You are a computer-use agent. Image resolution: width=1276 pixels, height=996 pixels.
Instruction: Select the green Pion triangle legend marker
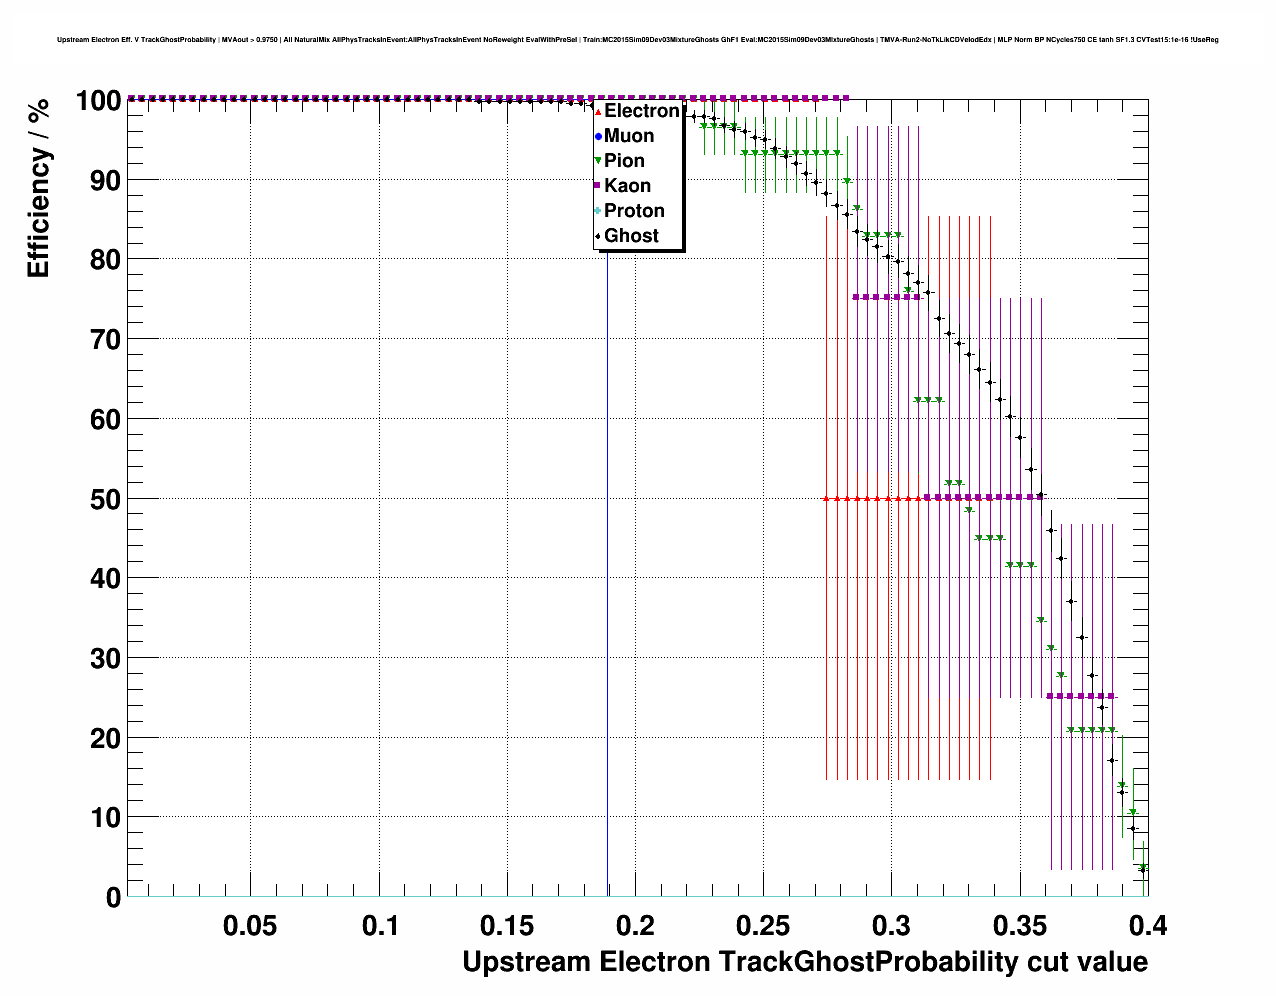(598, 161)
